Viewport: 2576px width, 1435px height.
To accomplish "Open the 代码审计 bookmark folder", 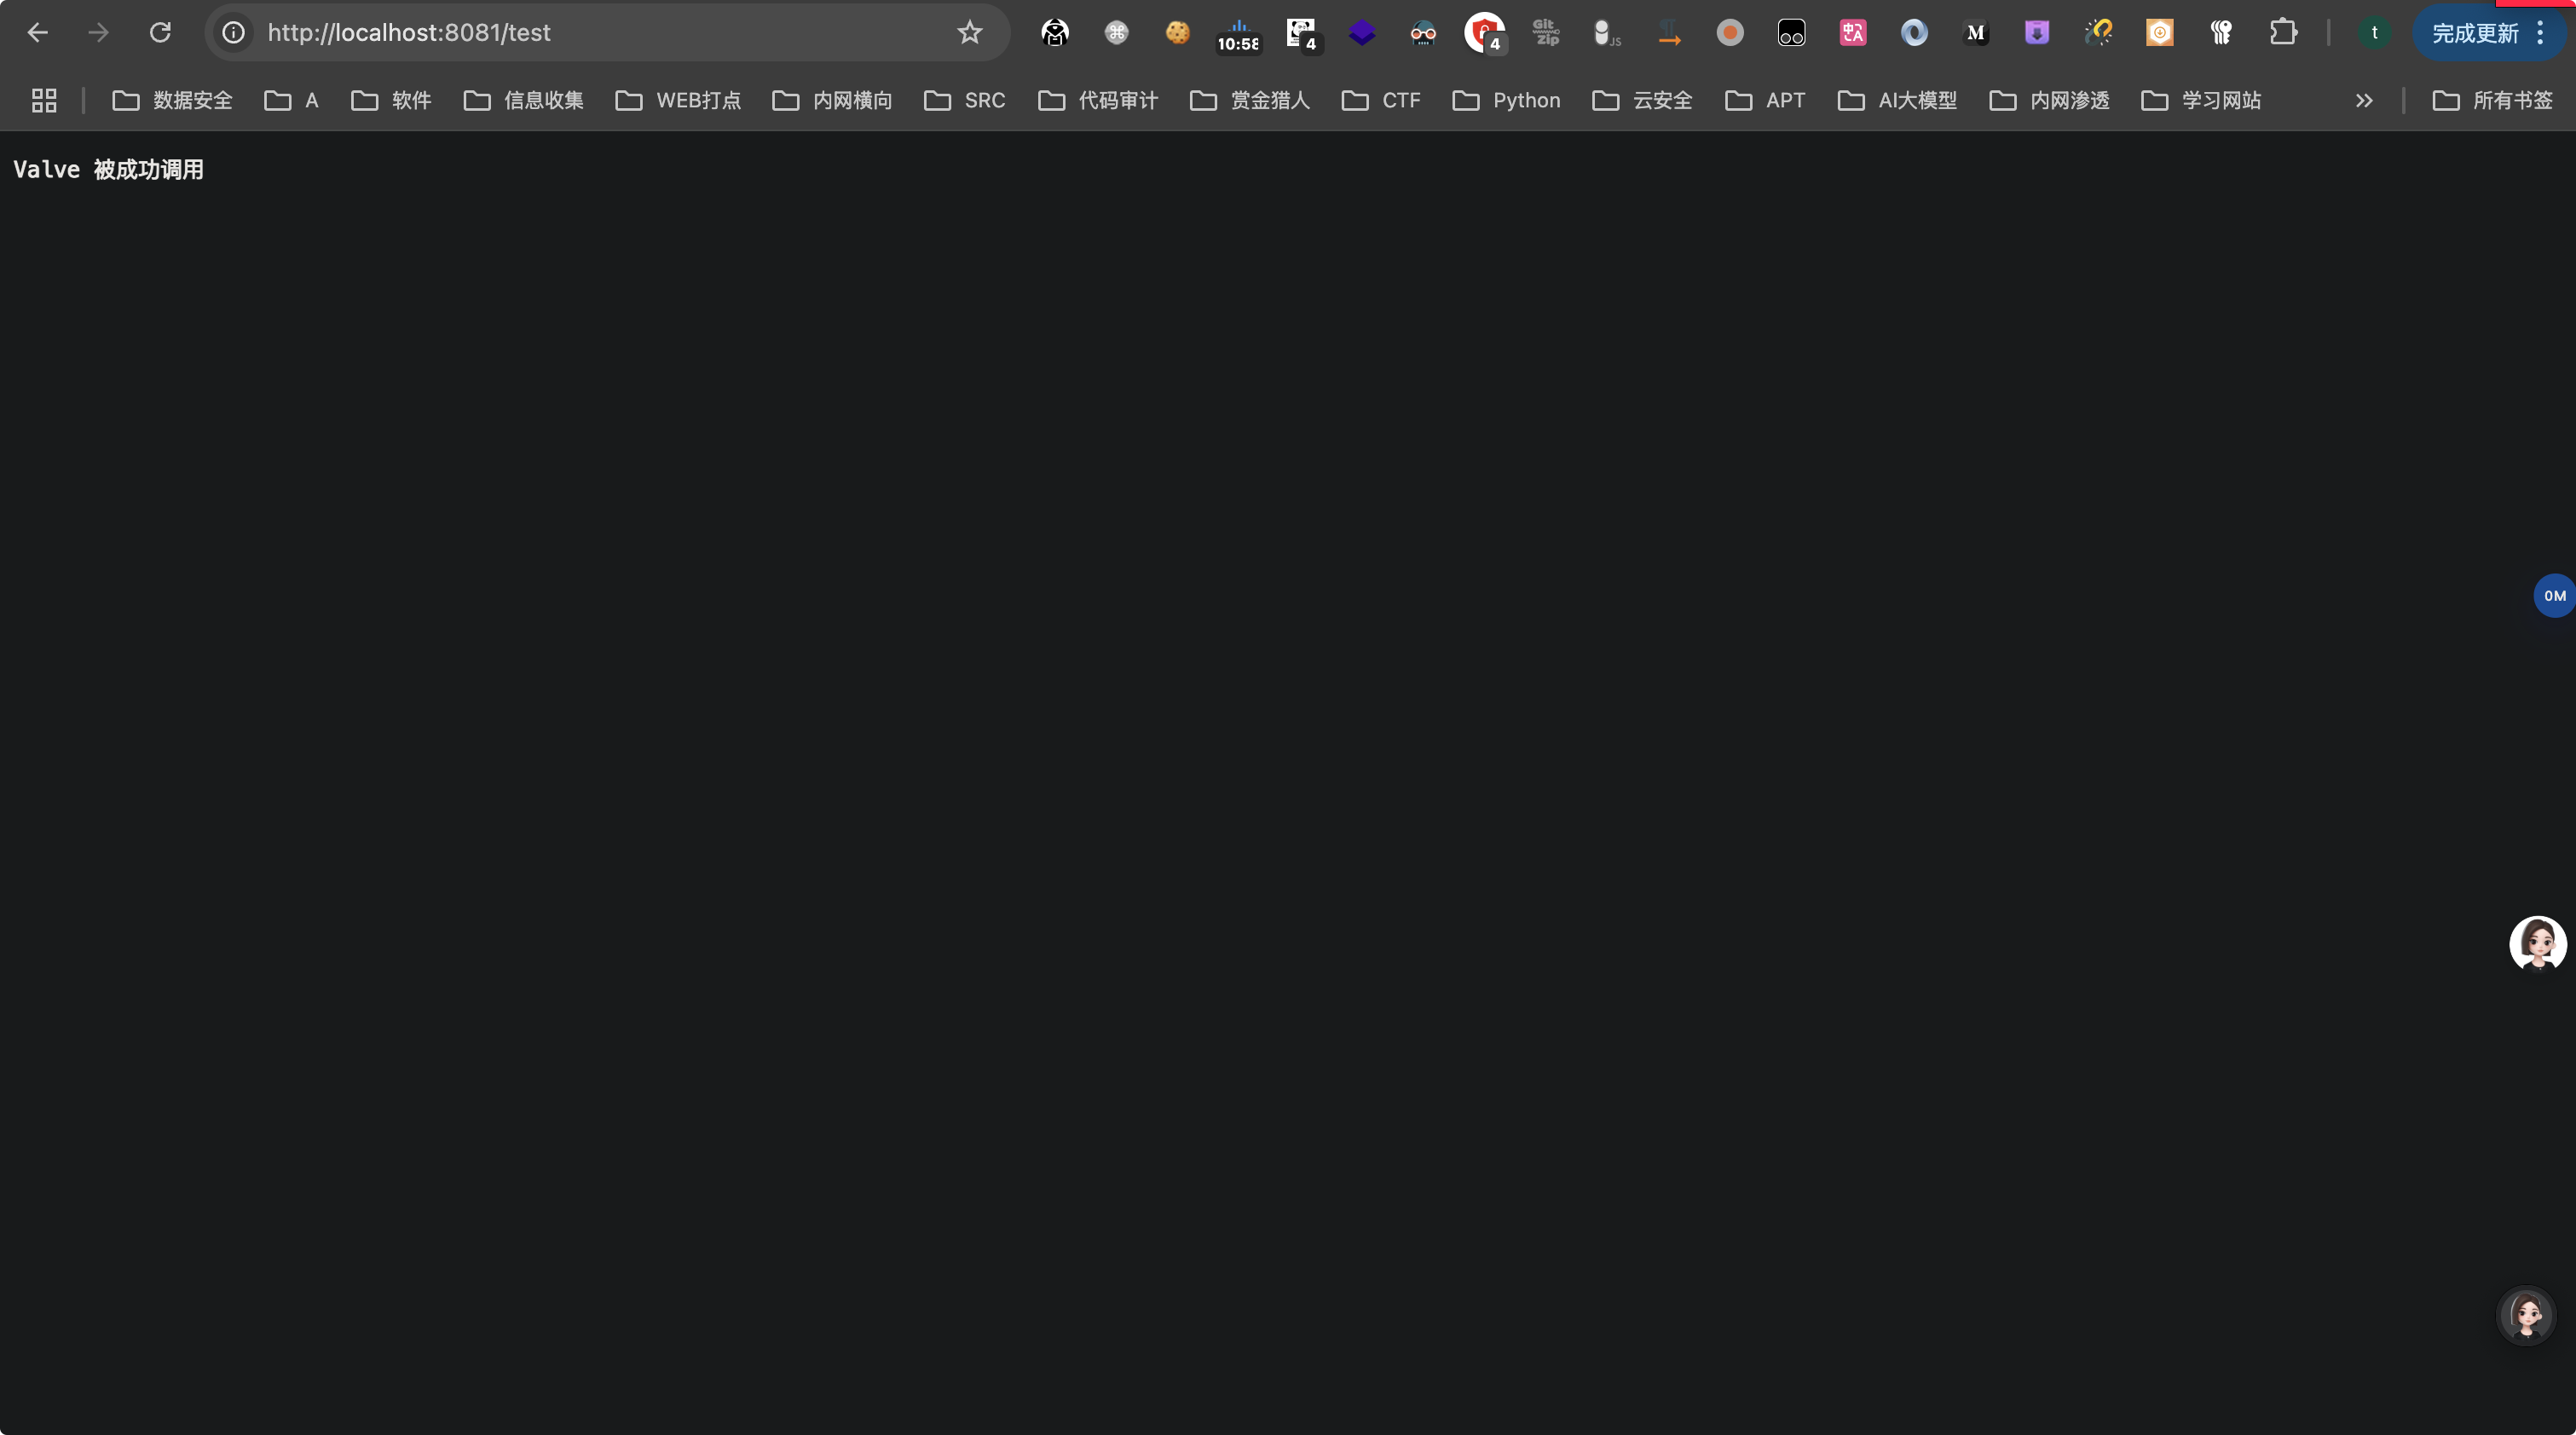I will tap(1098, 100).
